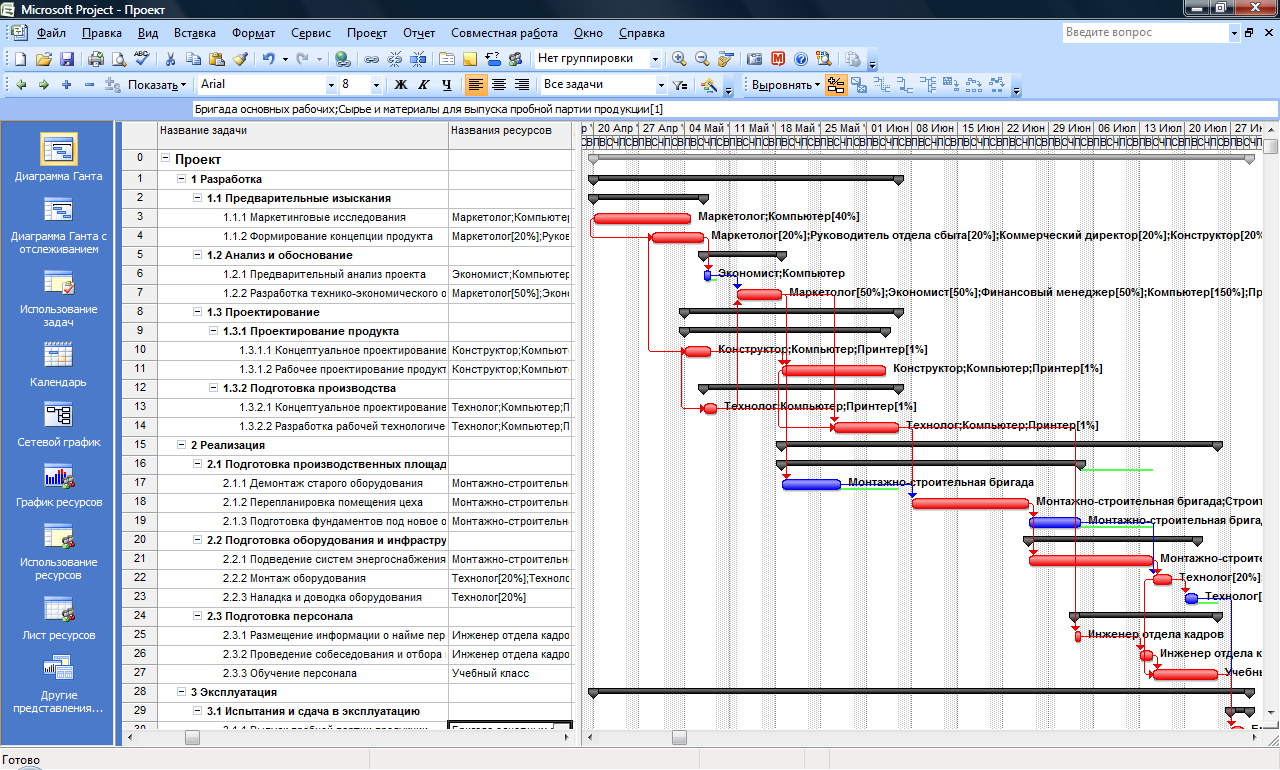This screenshot has height=770, width=1280.
Task: Link the selected tasks (chain icon)
Action: tap(371, 59)
